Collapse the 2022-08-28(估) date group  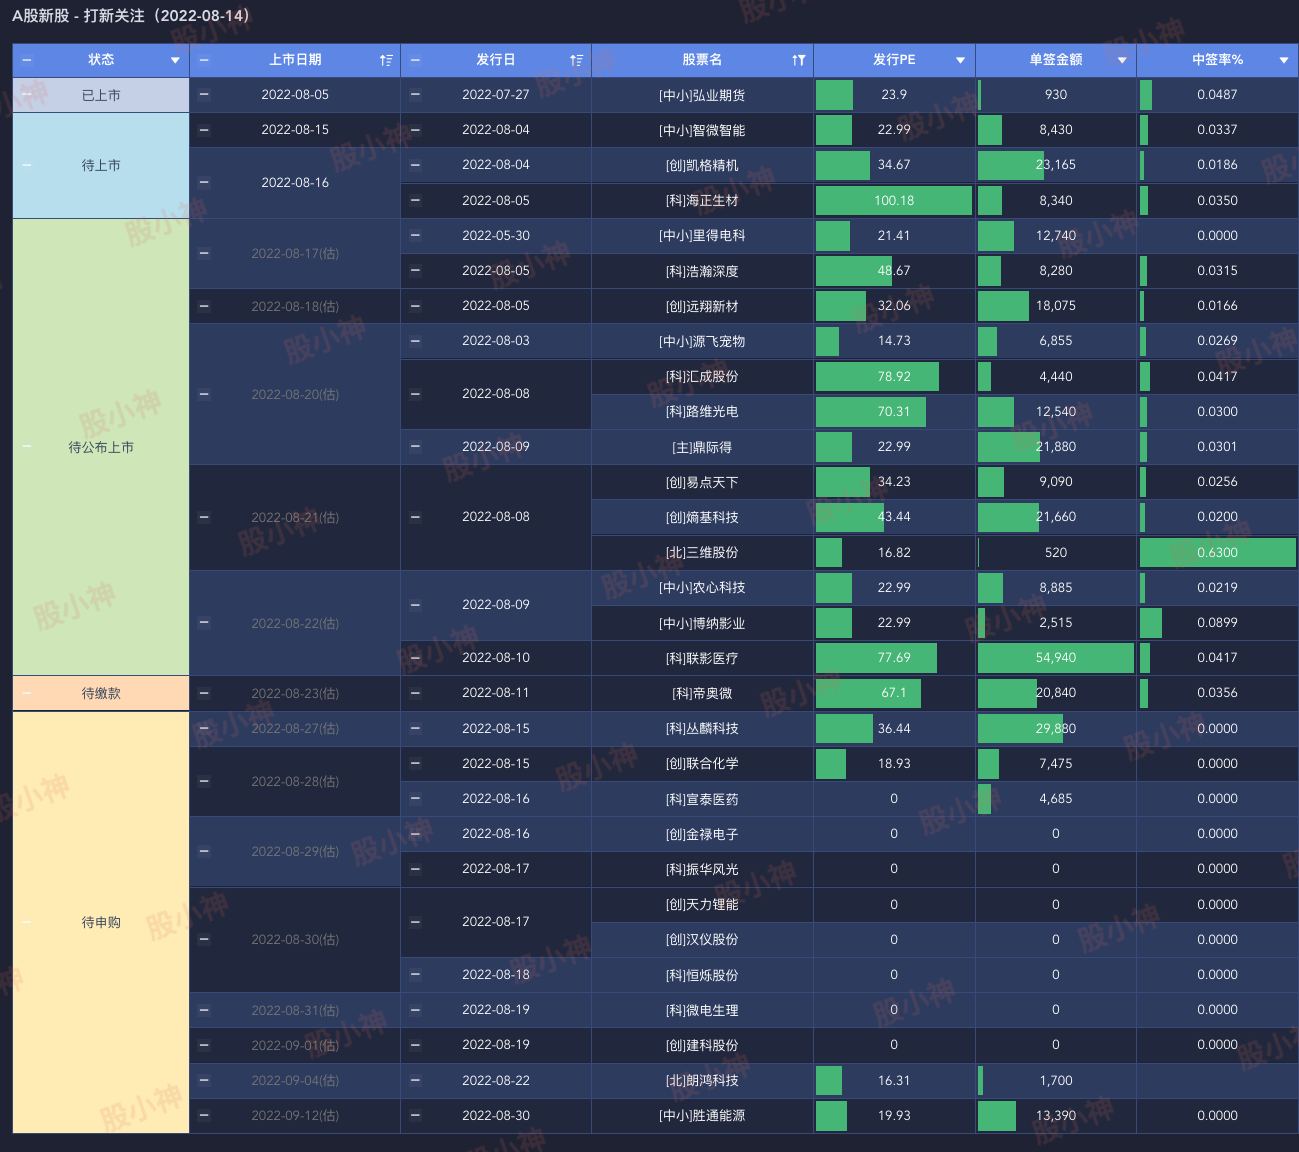point(204,781)
